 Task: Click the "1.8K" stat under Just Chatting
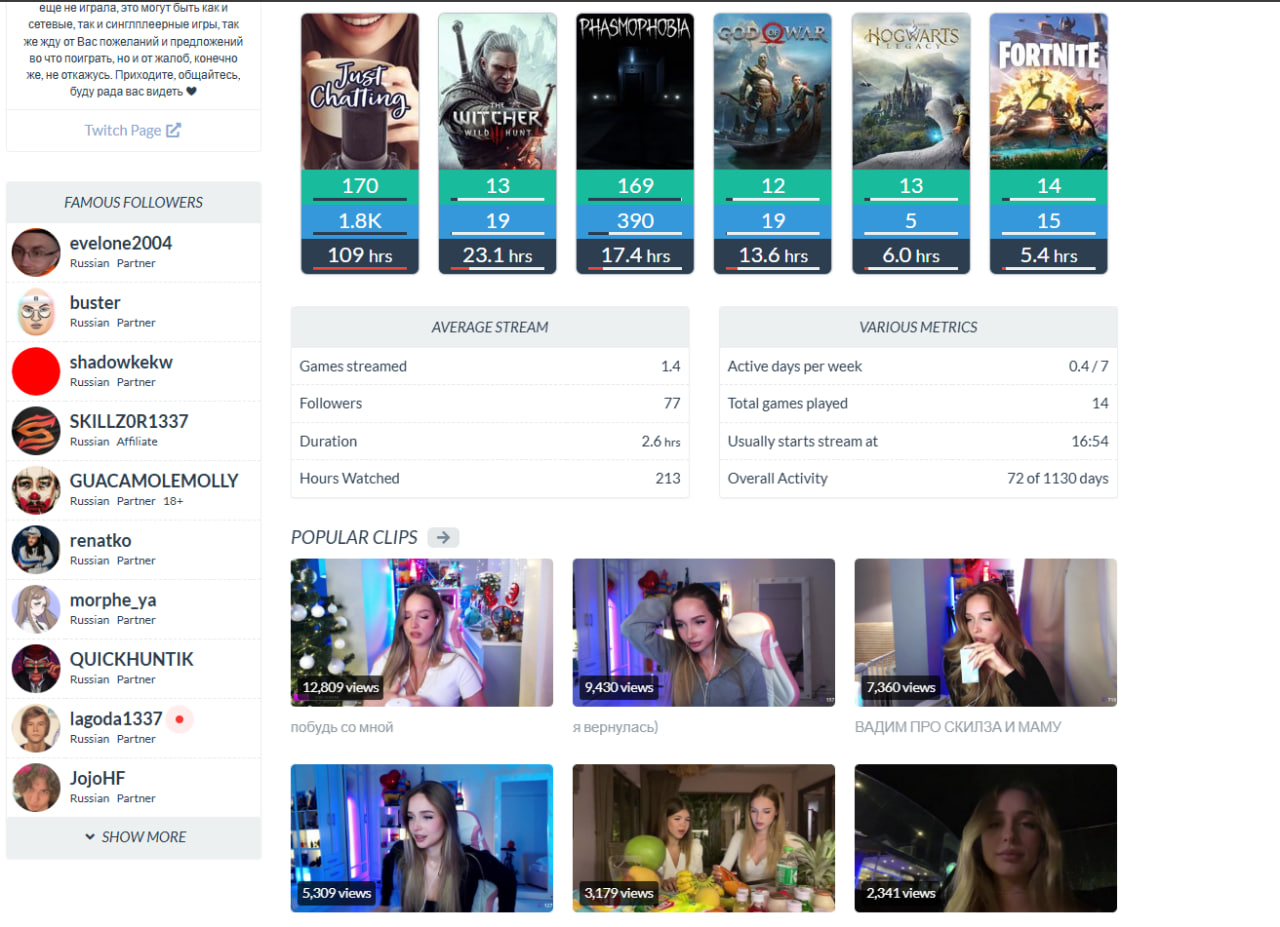coord(360,221)
